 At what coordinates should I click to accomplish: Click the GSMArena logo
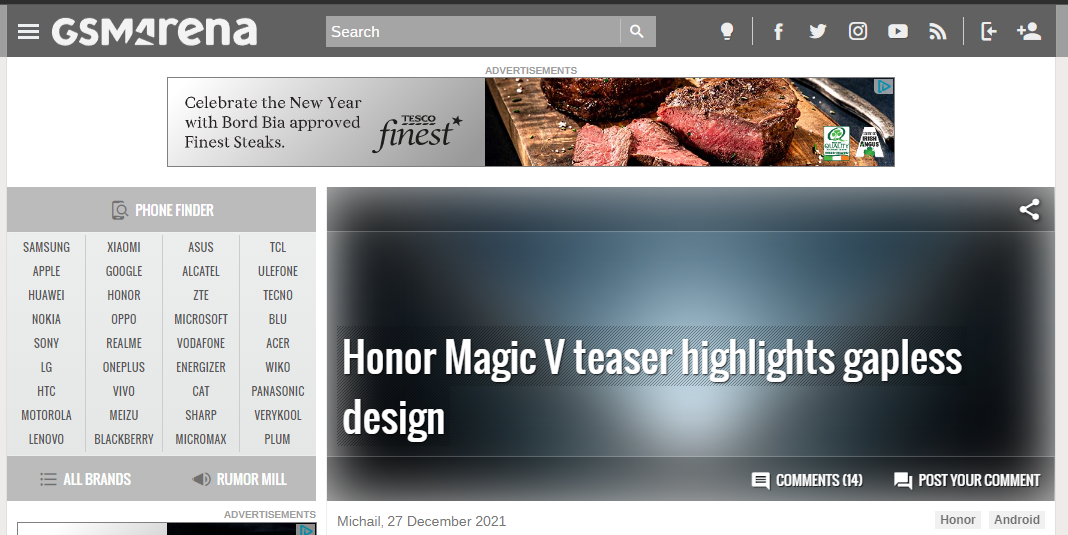[x=155, y=31]
